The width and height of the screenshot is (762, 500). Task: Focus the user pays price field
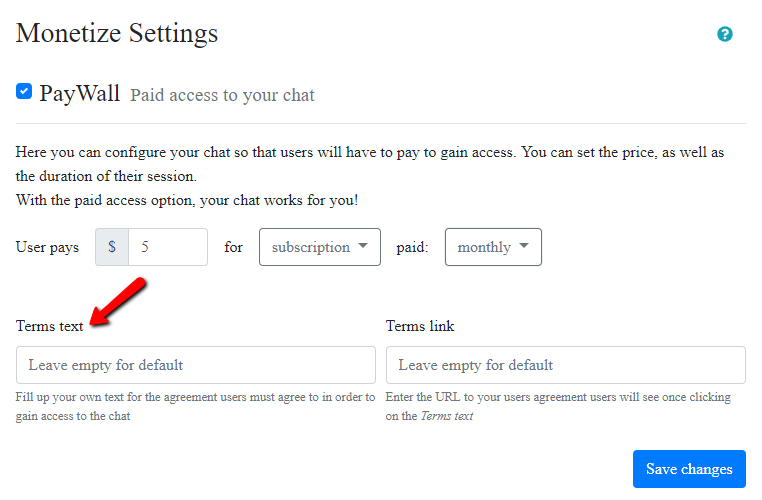tap(167, 247)
